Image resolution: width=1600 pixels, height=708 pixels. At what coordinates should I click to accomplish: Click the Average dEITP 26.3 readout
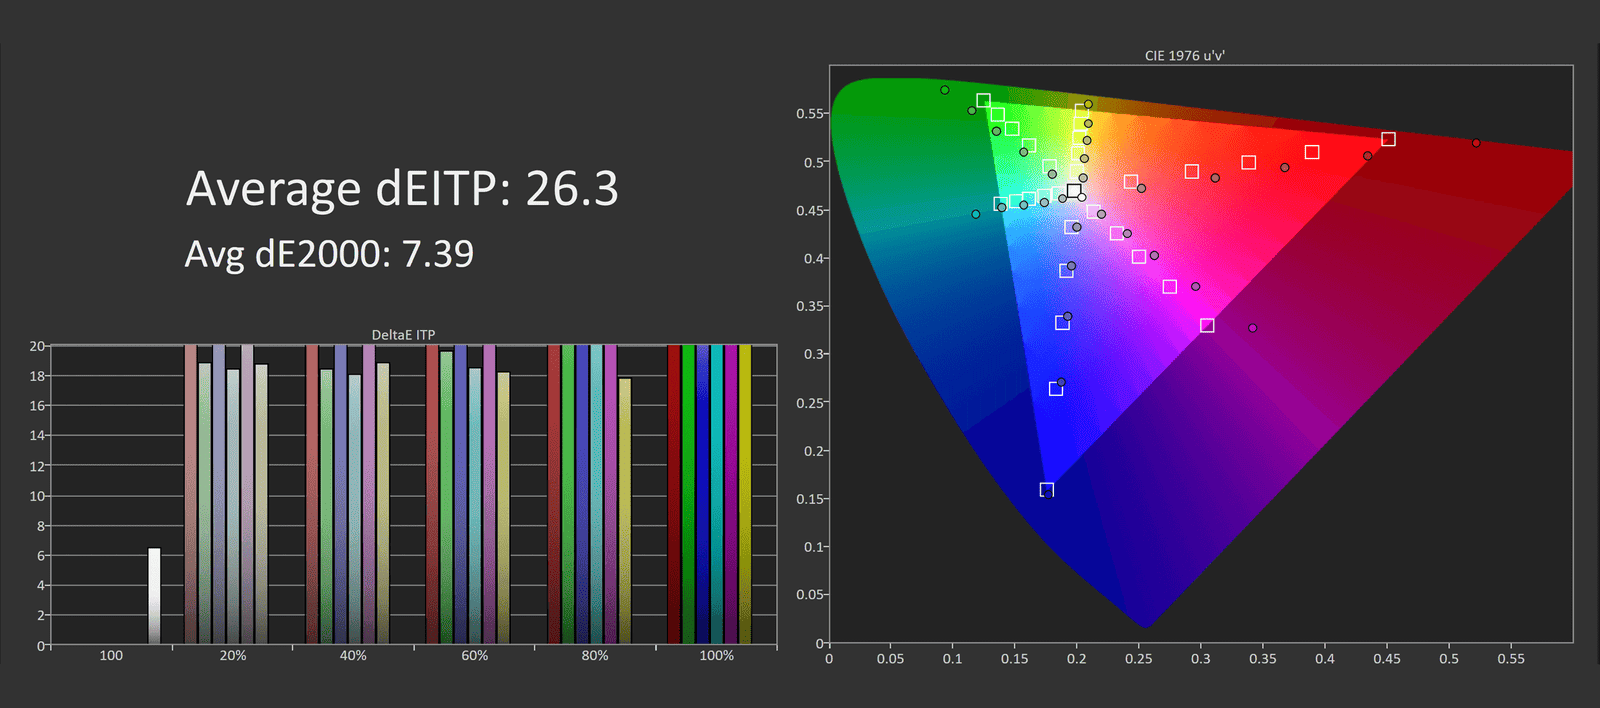(x=402, y=188)
